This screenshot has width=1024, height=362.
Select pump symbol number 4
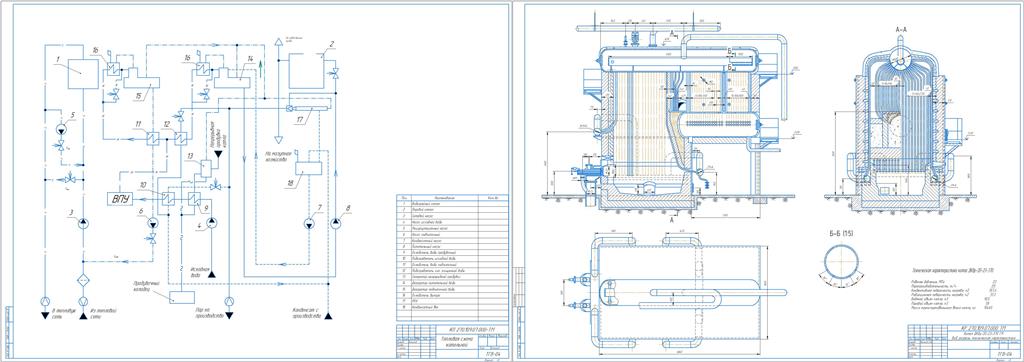[211, 224]
